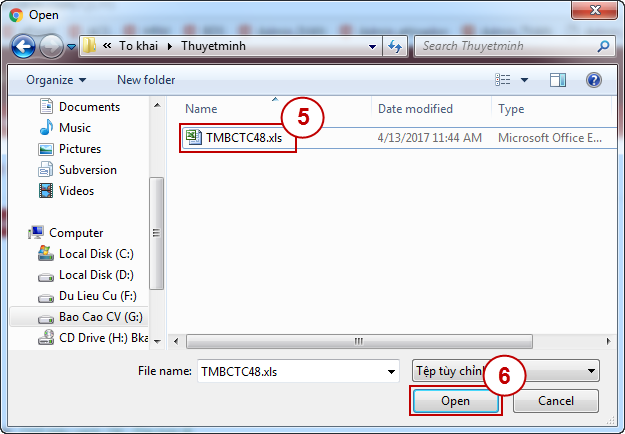Viewport: 625px width, 434px height.
Task: Expand the address bar path dropdown arrow
Action: [x=372, y=47]
